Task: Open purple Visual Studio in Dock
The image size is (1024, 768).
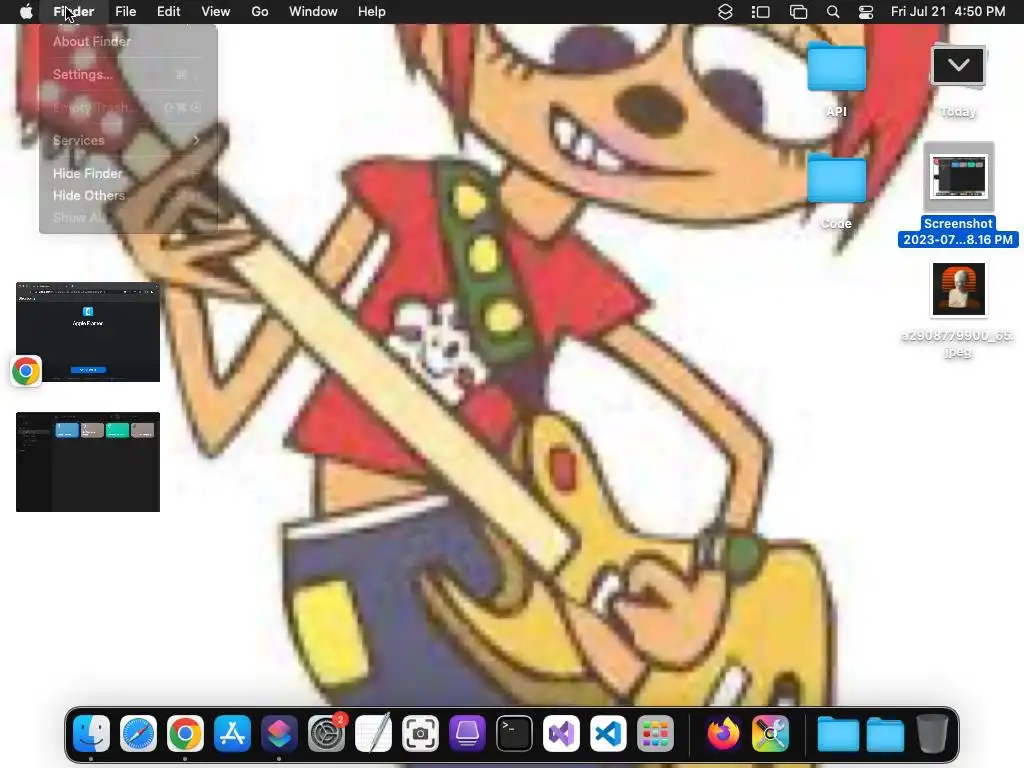Action: tap(562, 733)
